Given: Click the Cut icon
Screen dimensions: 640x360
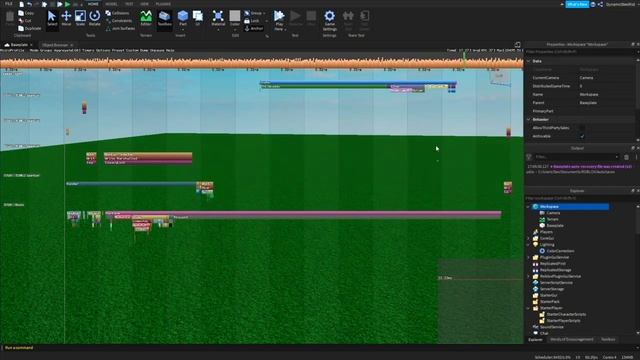Looking at the screenshot, I should (21, 20).
